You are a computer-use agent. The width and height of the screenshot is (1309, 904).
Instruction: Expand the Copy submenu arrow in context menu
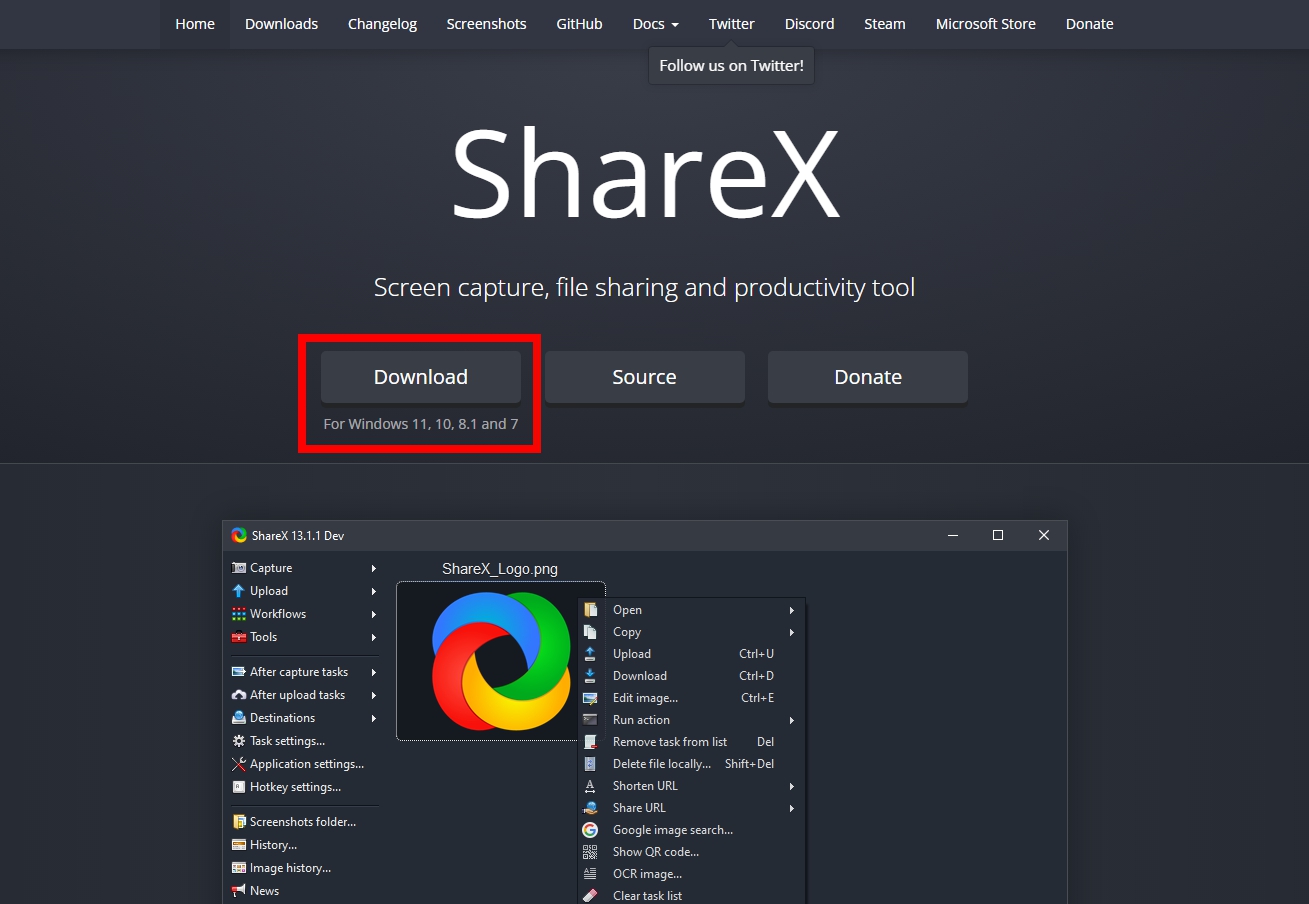click(x=791, y=632)
